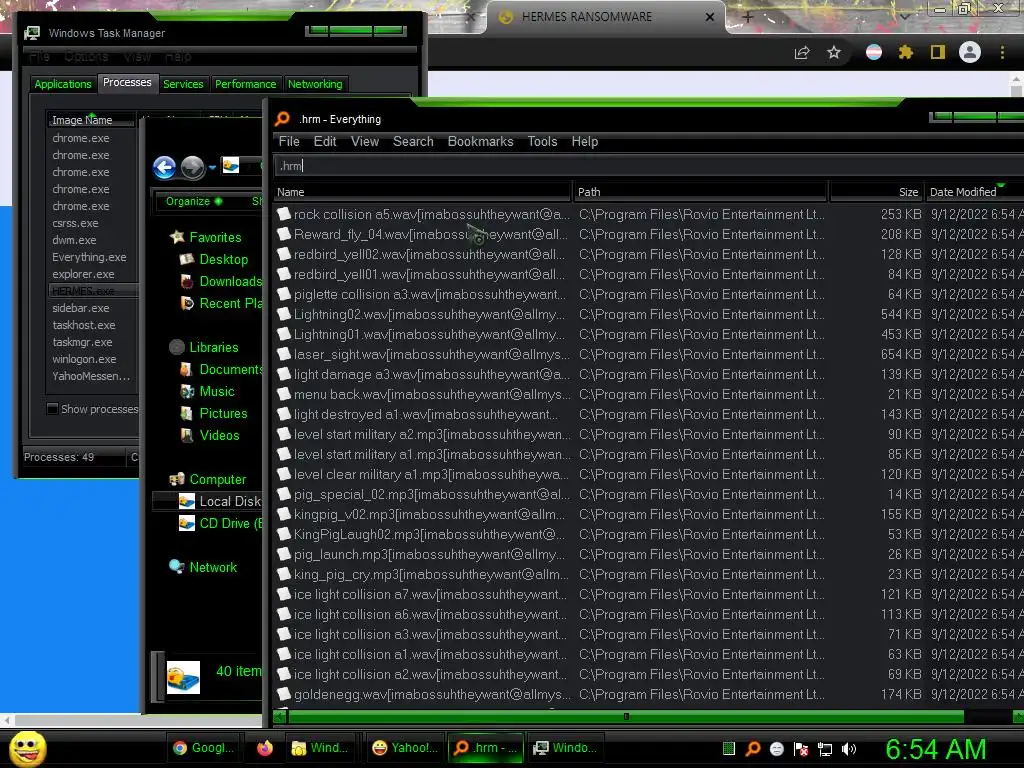Screen dimensions: 1024x768
Task: Bookmark page with the star icon
Action: (834, 52)
